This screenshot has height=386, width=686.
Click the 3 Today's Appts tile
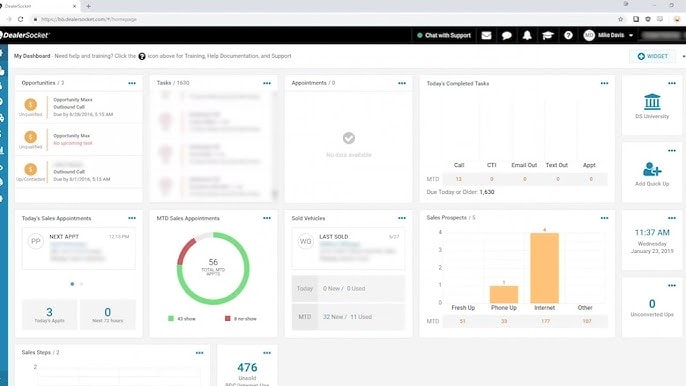49,315
